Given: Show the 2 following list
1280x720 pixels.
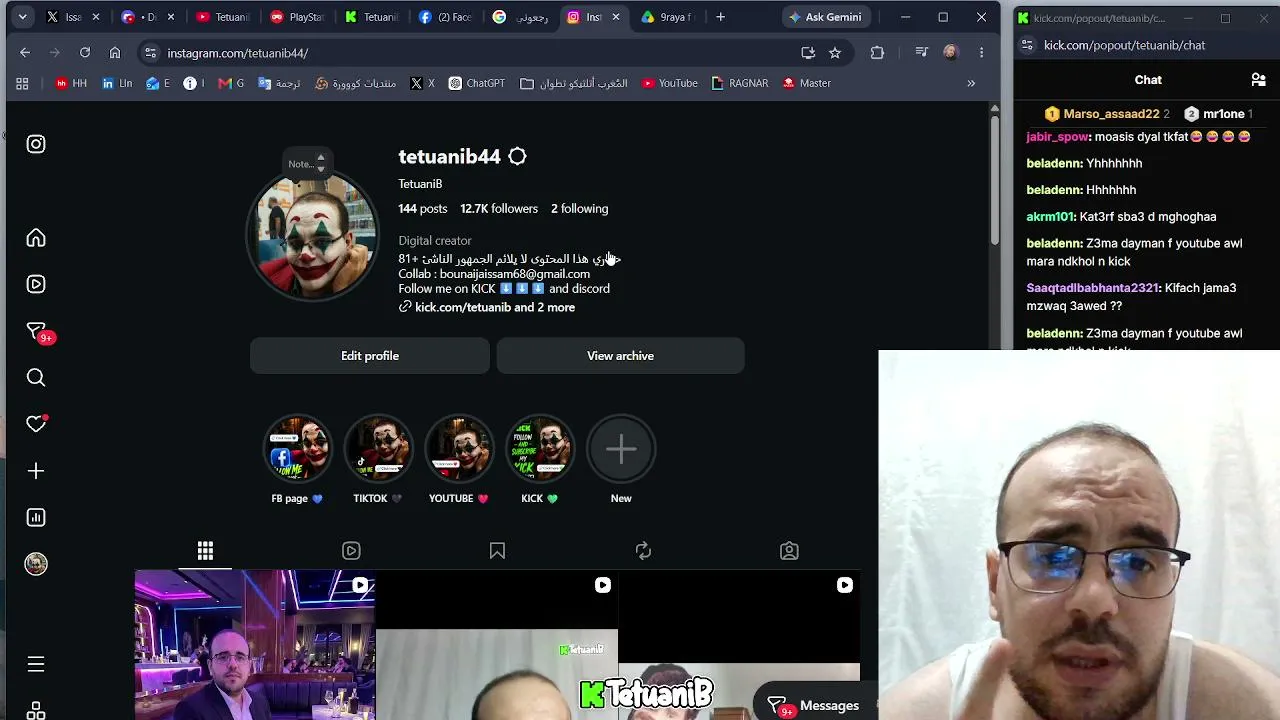Looking at the screenshot, I should click(579, 209).
